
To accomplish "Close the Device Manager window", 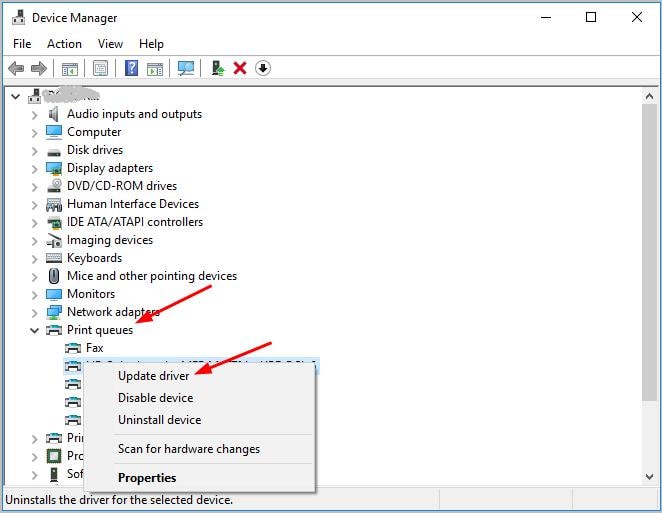I will pos(637,17).
